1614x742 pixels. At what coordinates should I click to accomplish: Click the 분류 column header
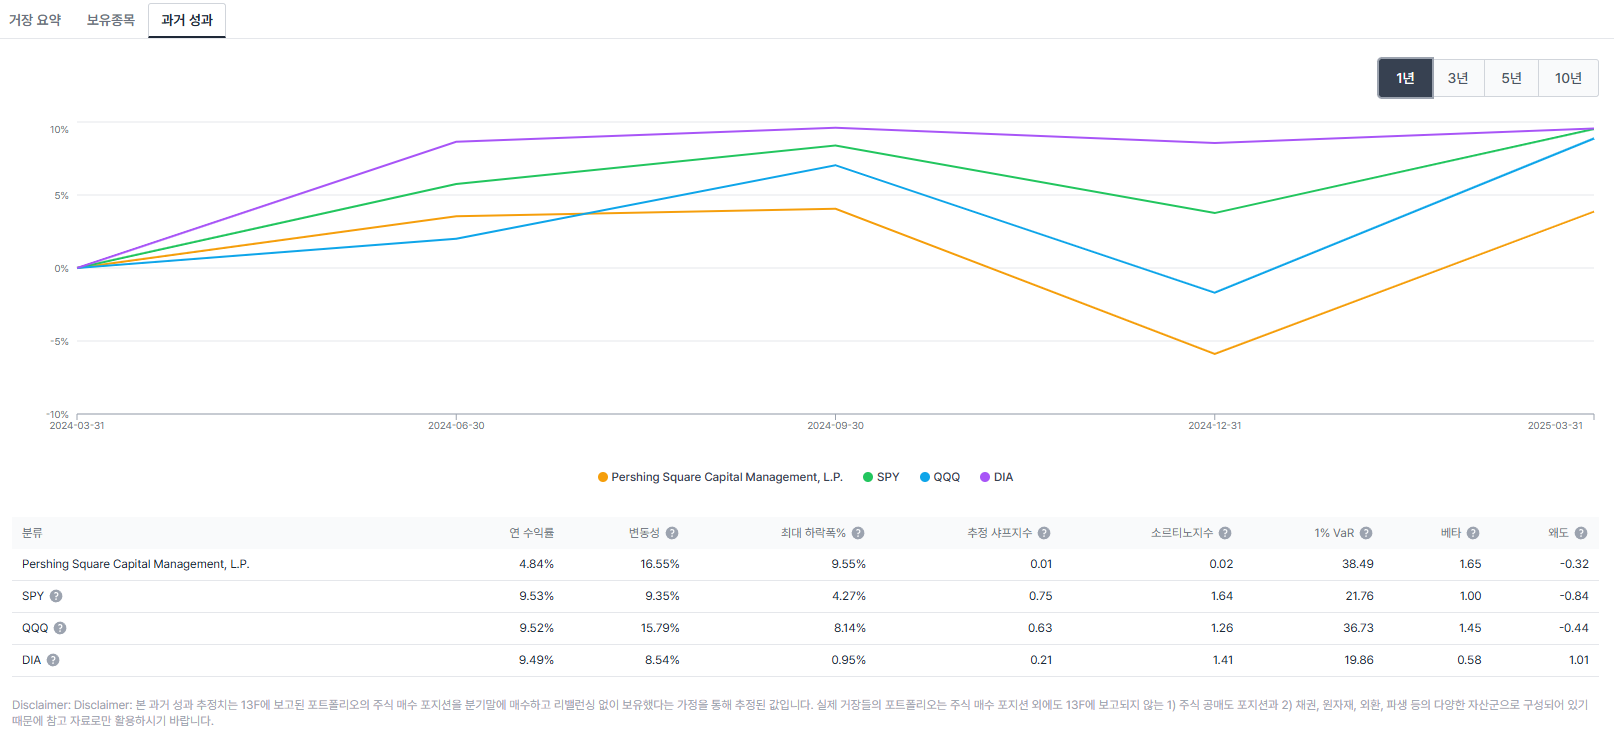click(32, 533)
